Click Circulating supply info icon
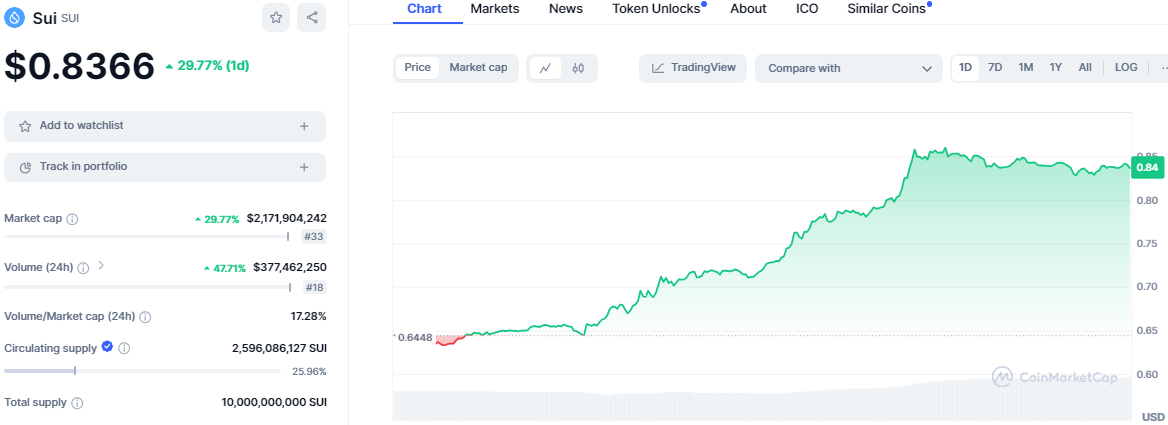Viewport: 1168px width, 425px height. 124,348
